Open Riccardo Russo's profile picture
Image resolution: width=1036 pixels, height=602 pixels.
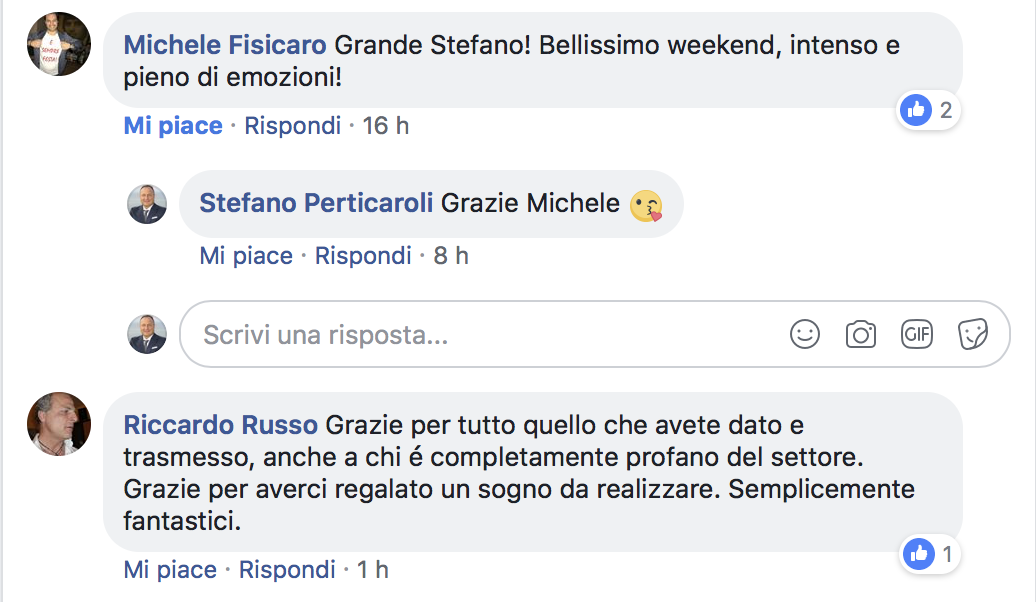pos(59,425)
